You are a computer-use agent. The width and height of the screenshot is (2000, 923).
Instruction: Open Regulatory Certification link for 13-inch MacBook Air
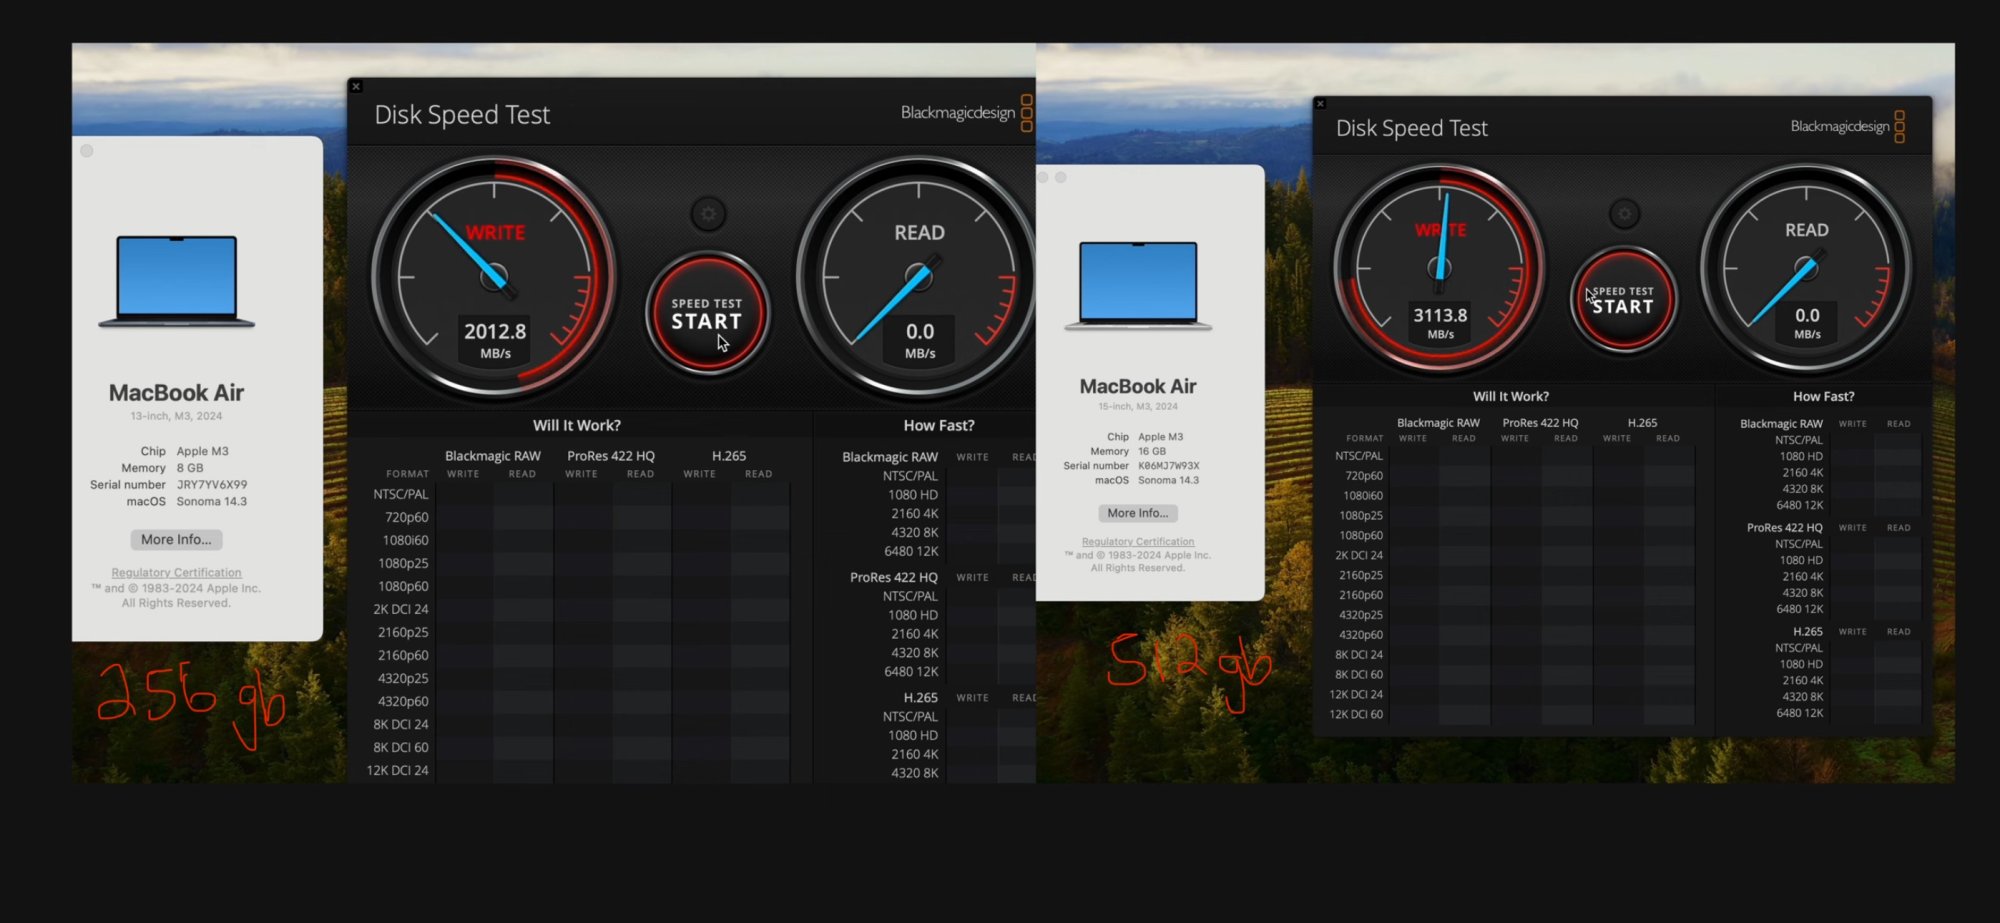coord(176,573)
